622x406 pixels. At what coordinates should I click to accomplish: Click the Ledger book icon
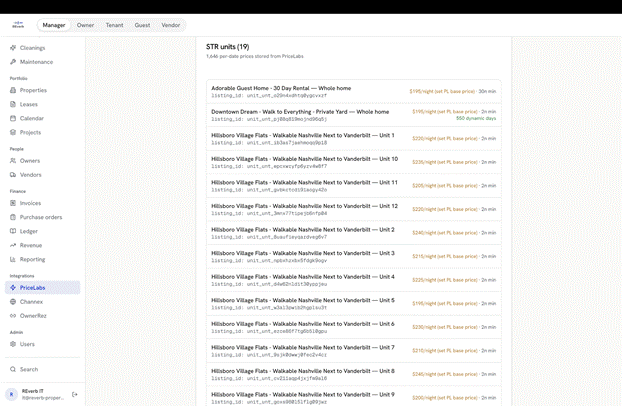coord(13,231)
